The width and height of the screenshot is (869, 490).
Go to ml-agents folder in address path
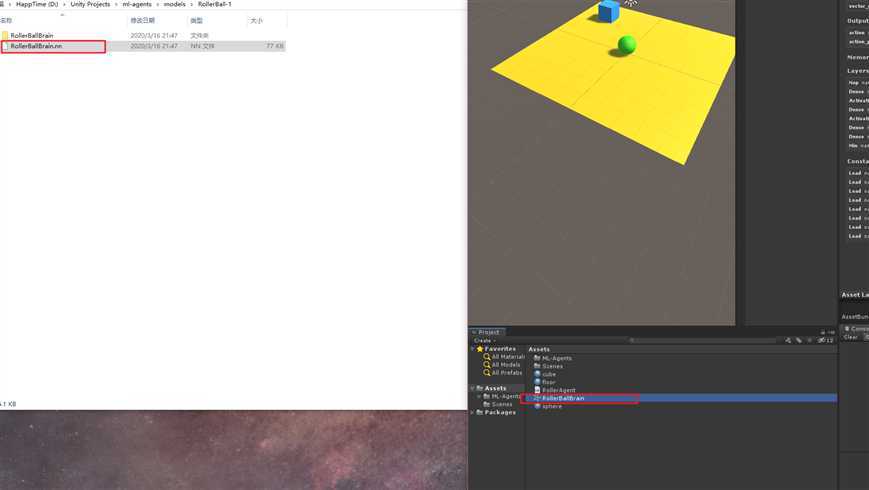point(137,4)
